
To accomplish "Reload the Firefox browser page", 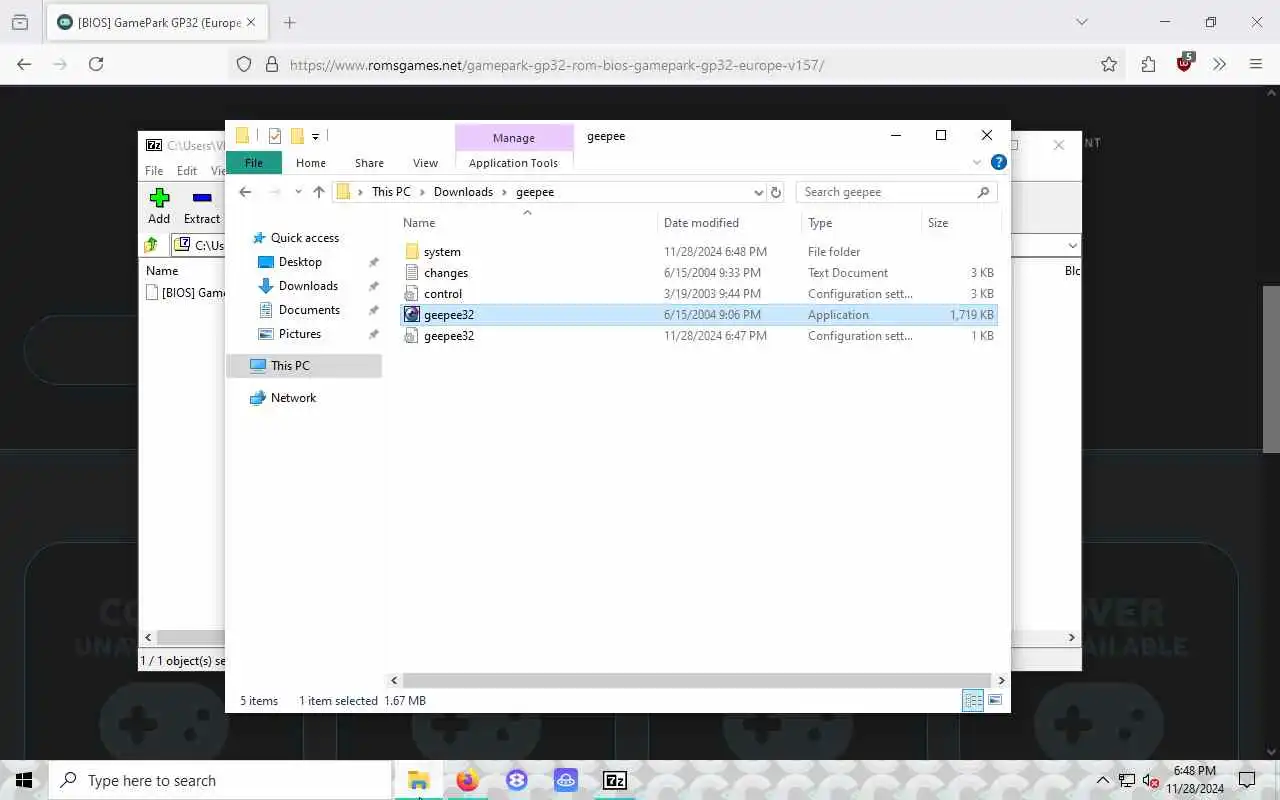I will [x=96, y=64].
